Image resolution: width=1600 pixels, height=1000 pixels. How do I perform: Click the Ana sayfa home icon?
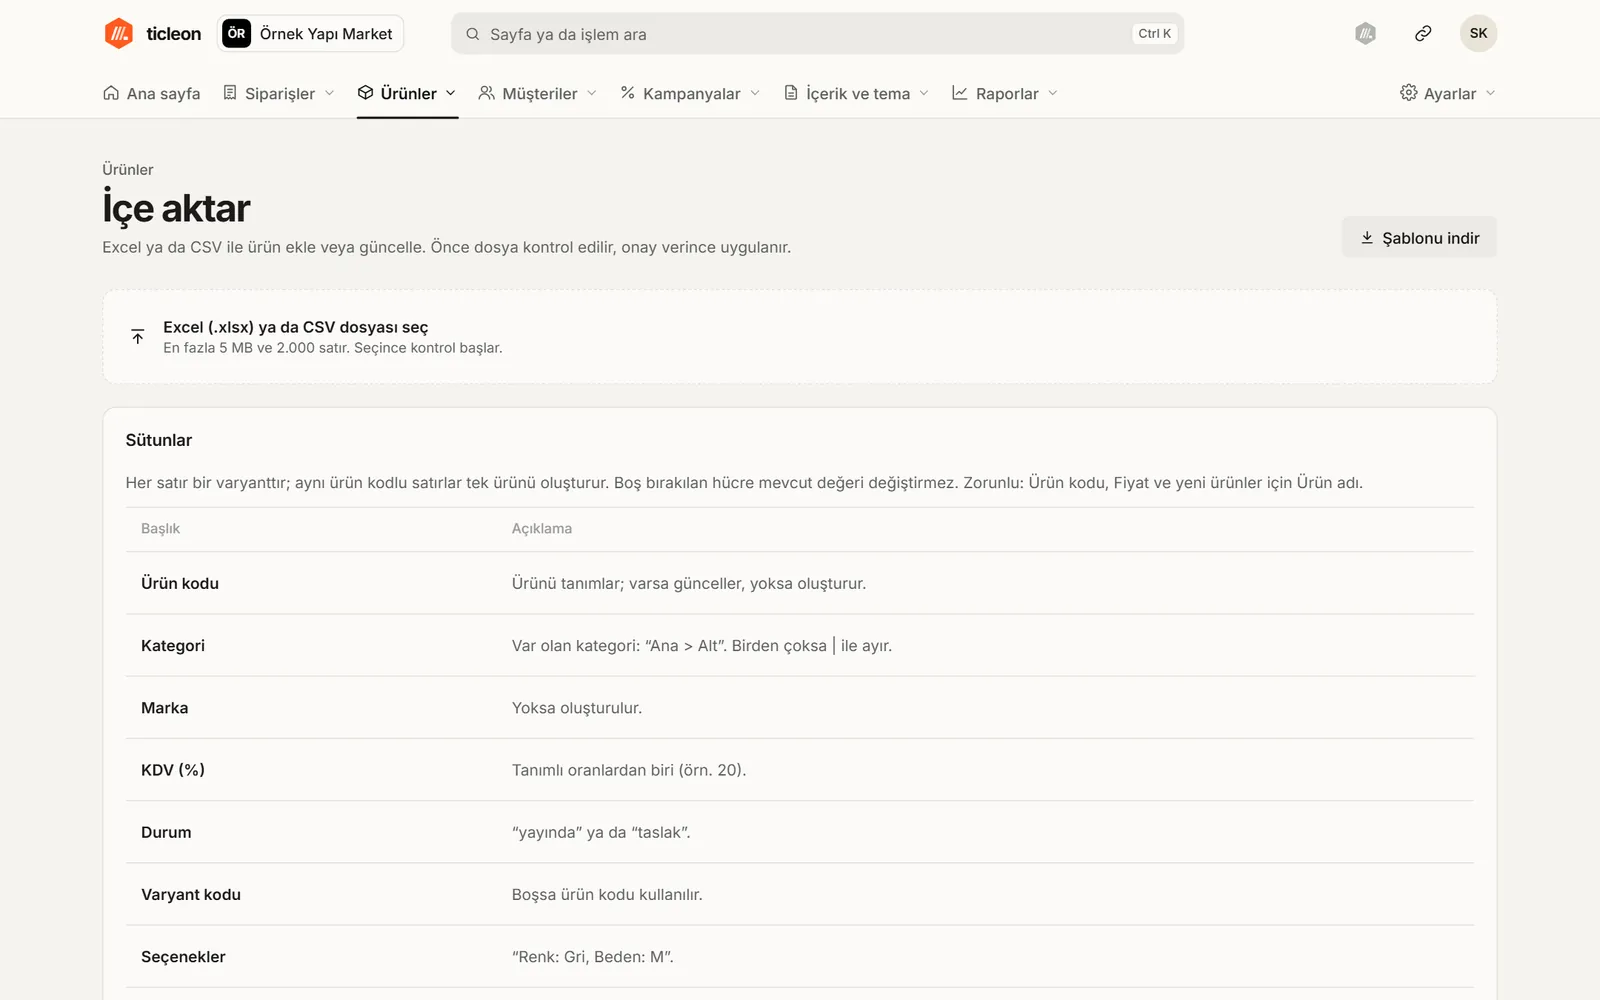click(111, 93)
